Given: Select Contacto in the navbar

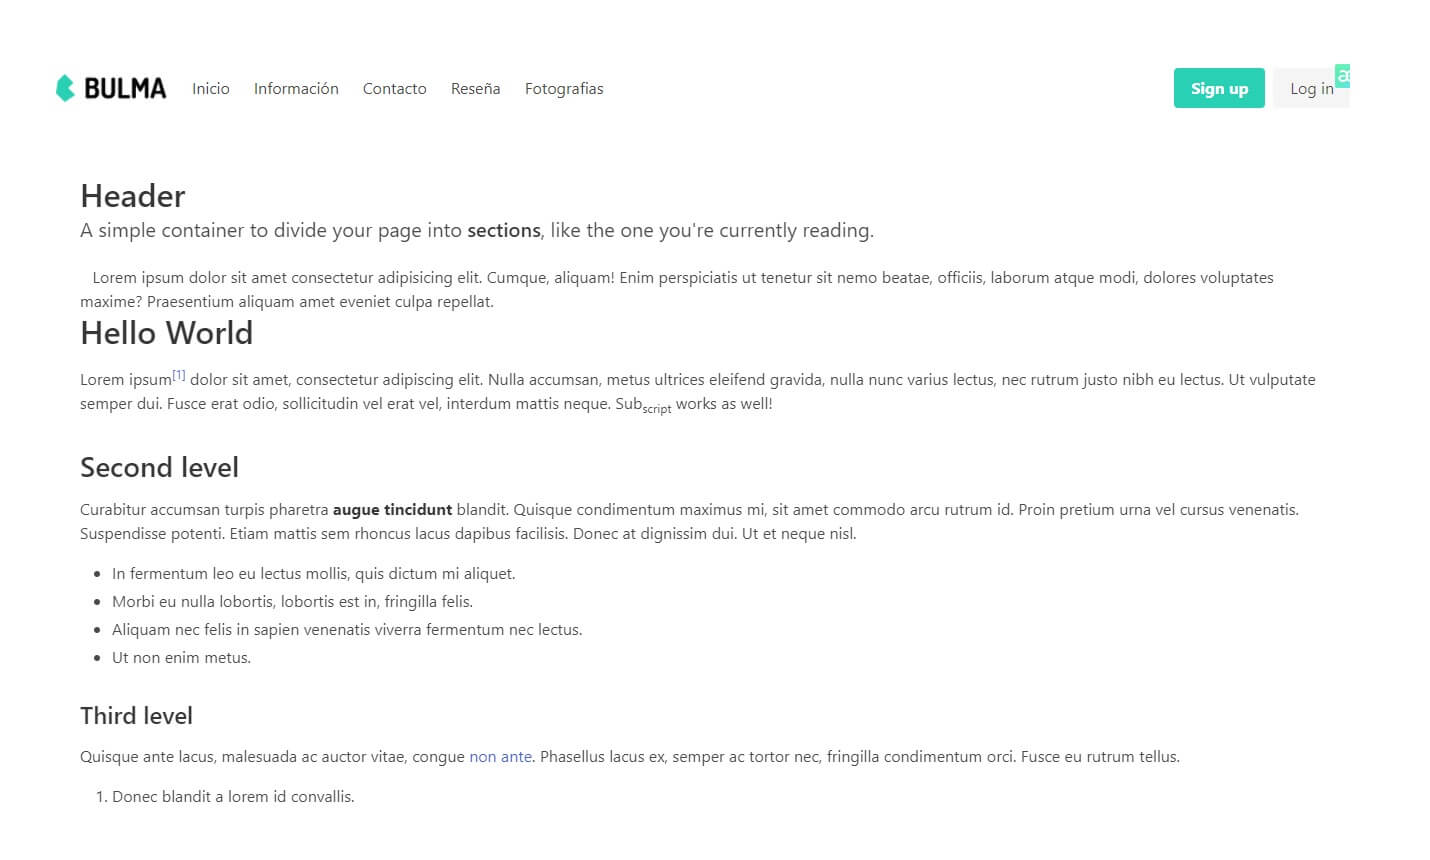Looking at the screenshot, I should coord(394,88).
